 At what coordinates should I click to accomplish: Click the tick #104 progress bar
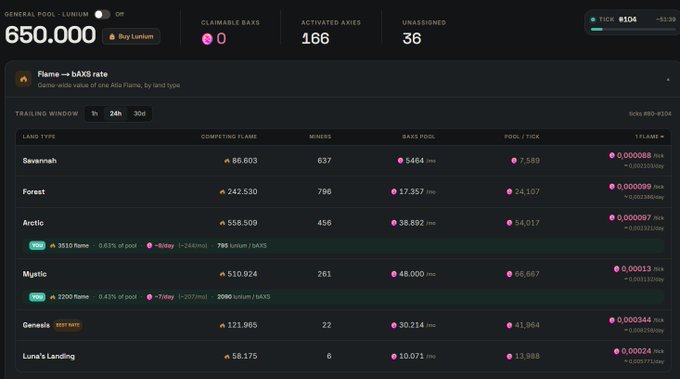(633, 29)
